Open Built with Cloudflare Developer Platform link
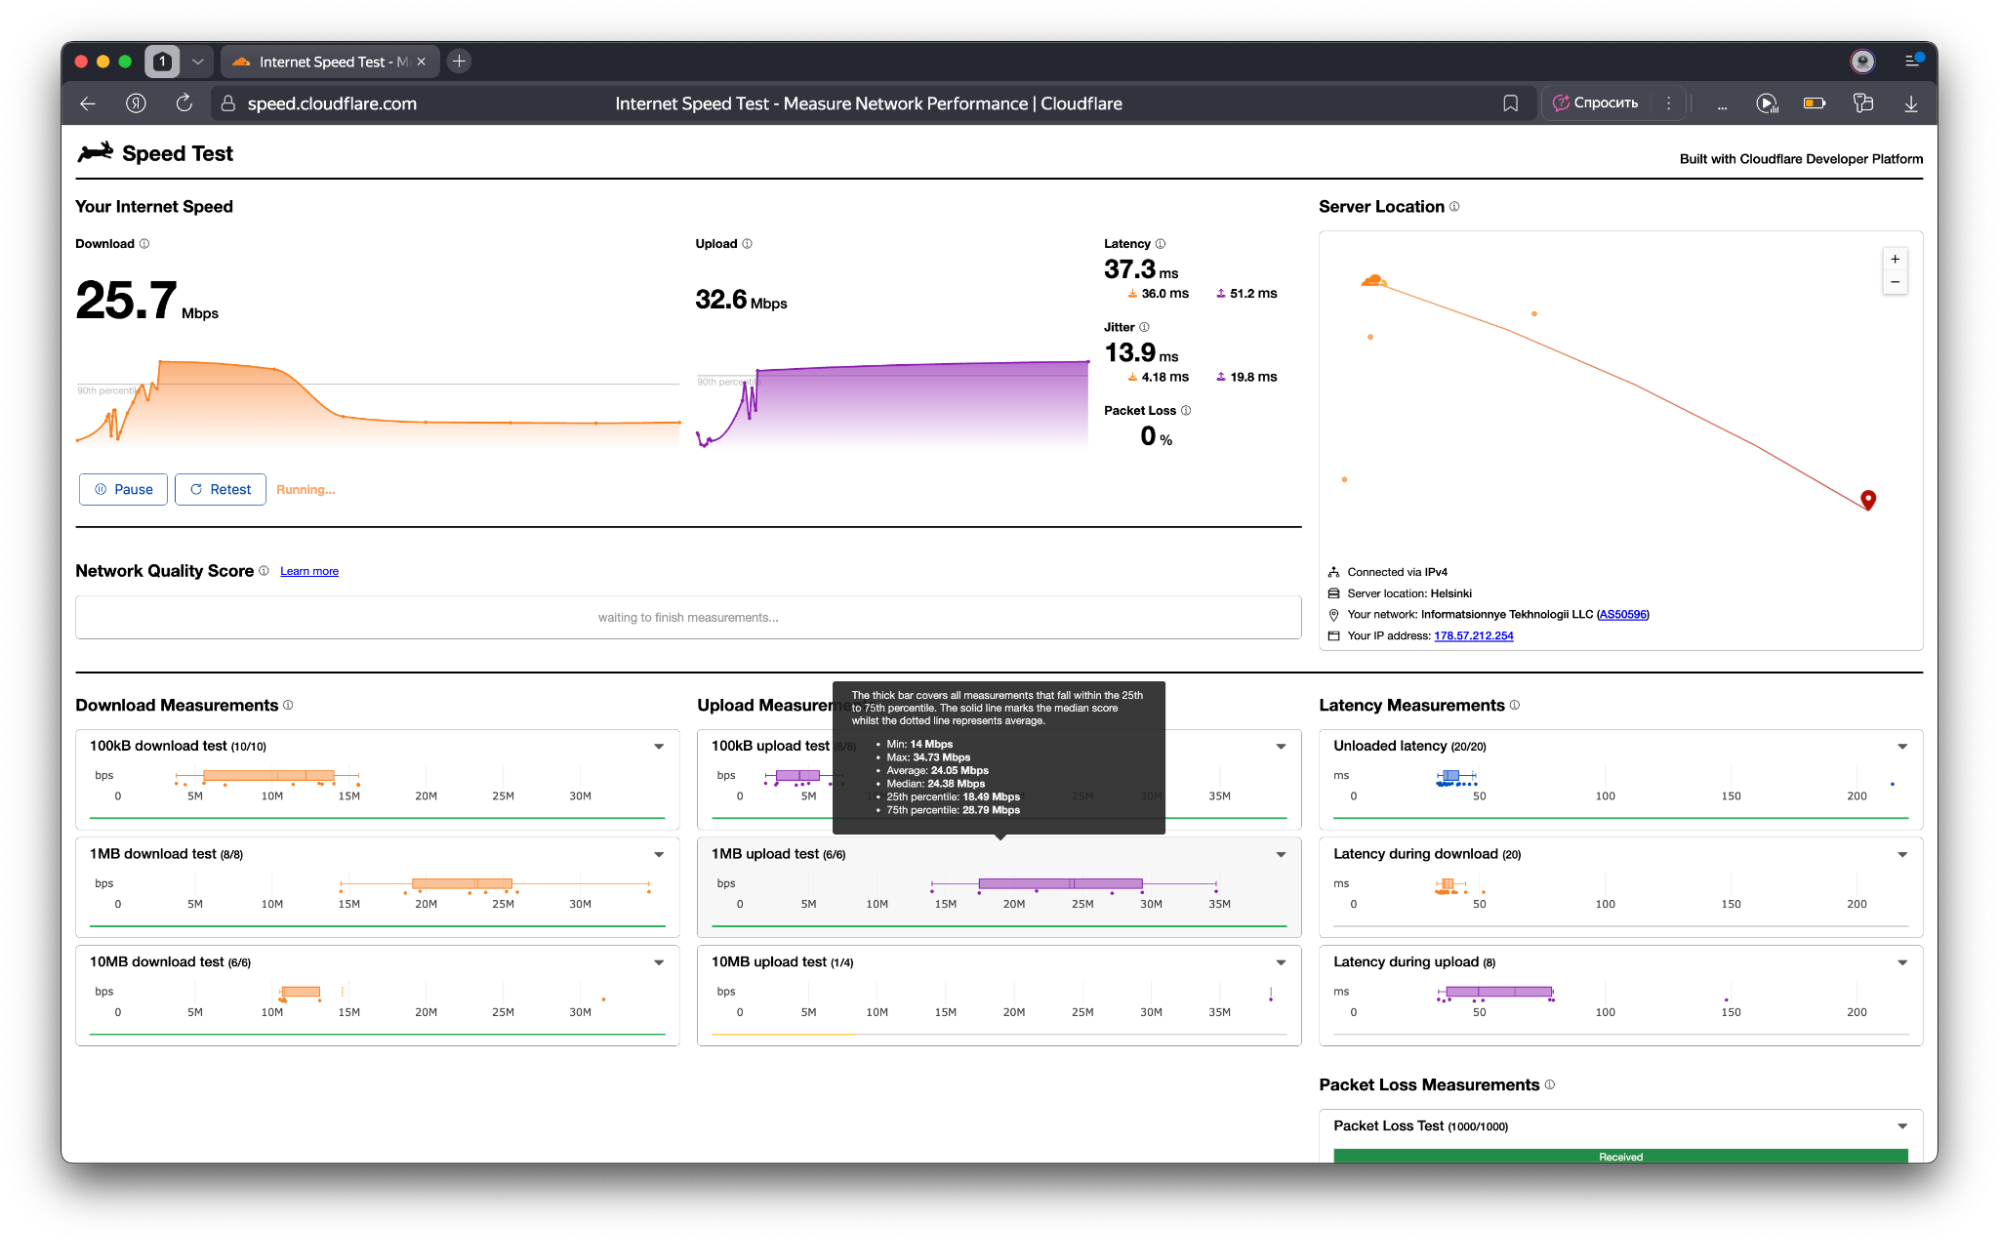 (x=1800, y=158)
